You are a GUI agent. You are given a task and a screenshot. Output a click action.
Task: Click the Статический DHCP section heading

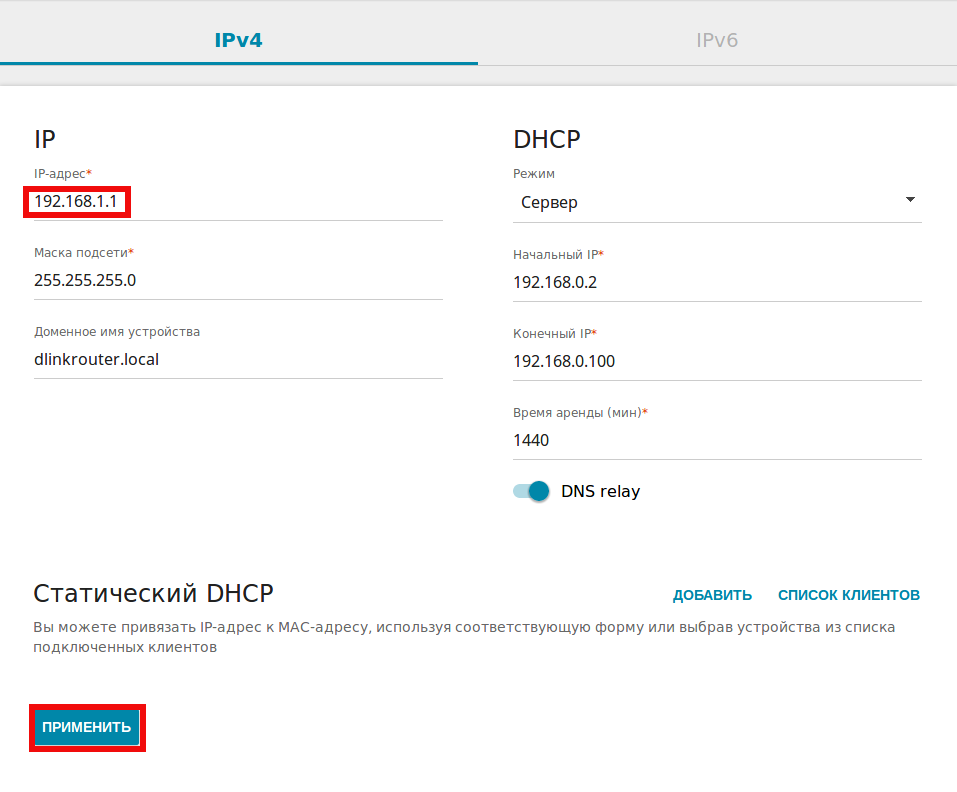tap(153, 593)
